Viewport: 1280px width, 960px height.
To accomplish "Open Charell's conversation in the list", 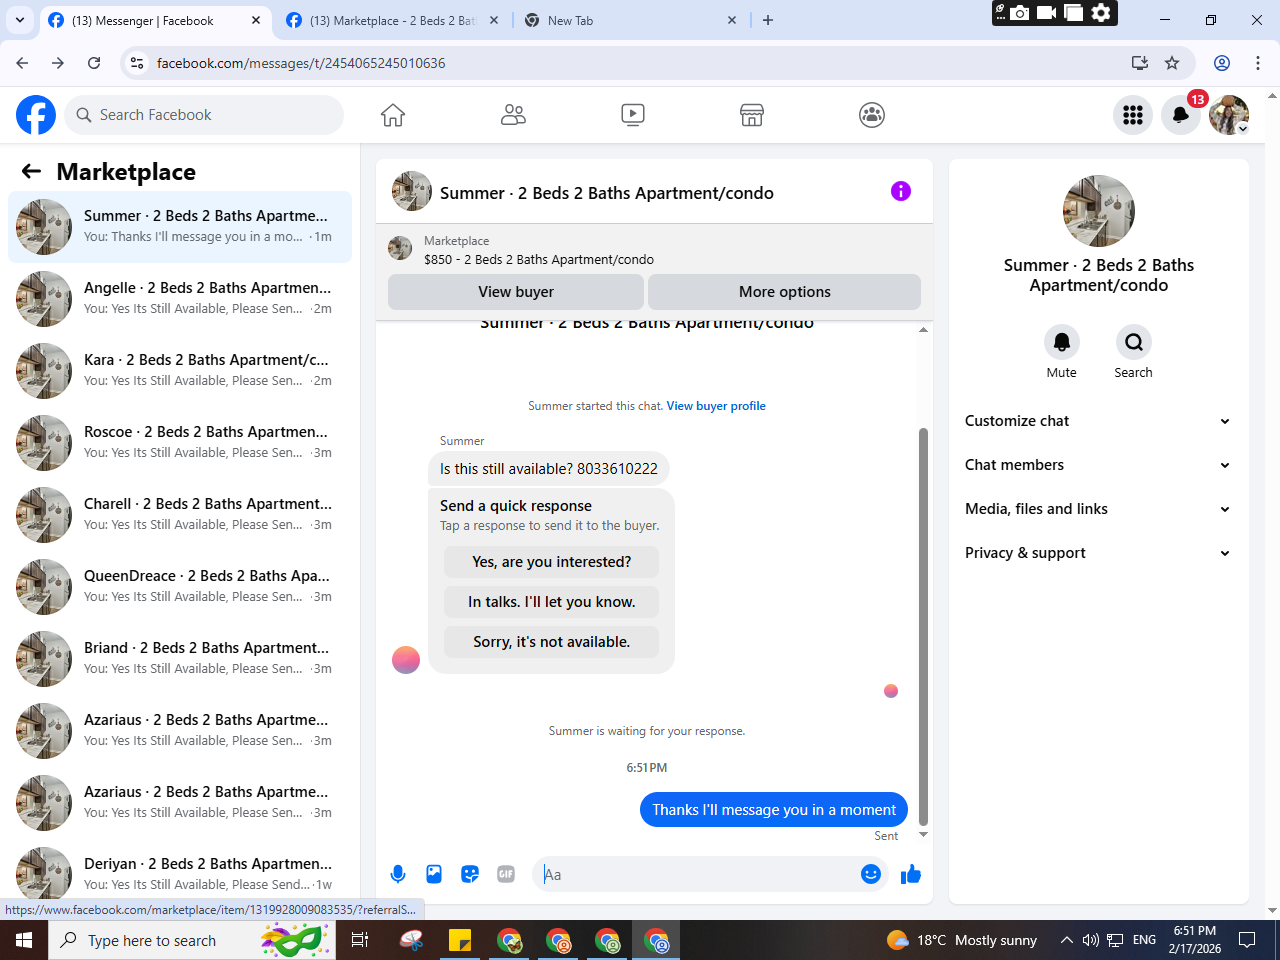I will [180, 514].
